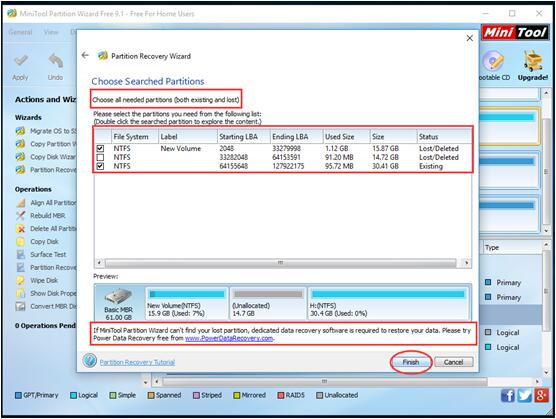556x419 pixels.
Task: Click the partition list scroll left arrow
Action: pos(99,263)
